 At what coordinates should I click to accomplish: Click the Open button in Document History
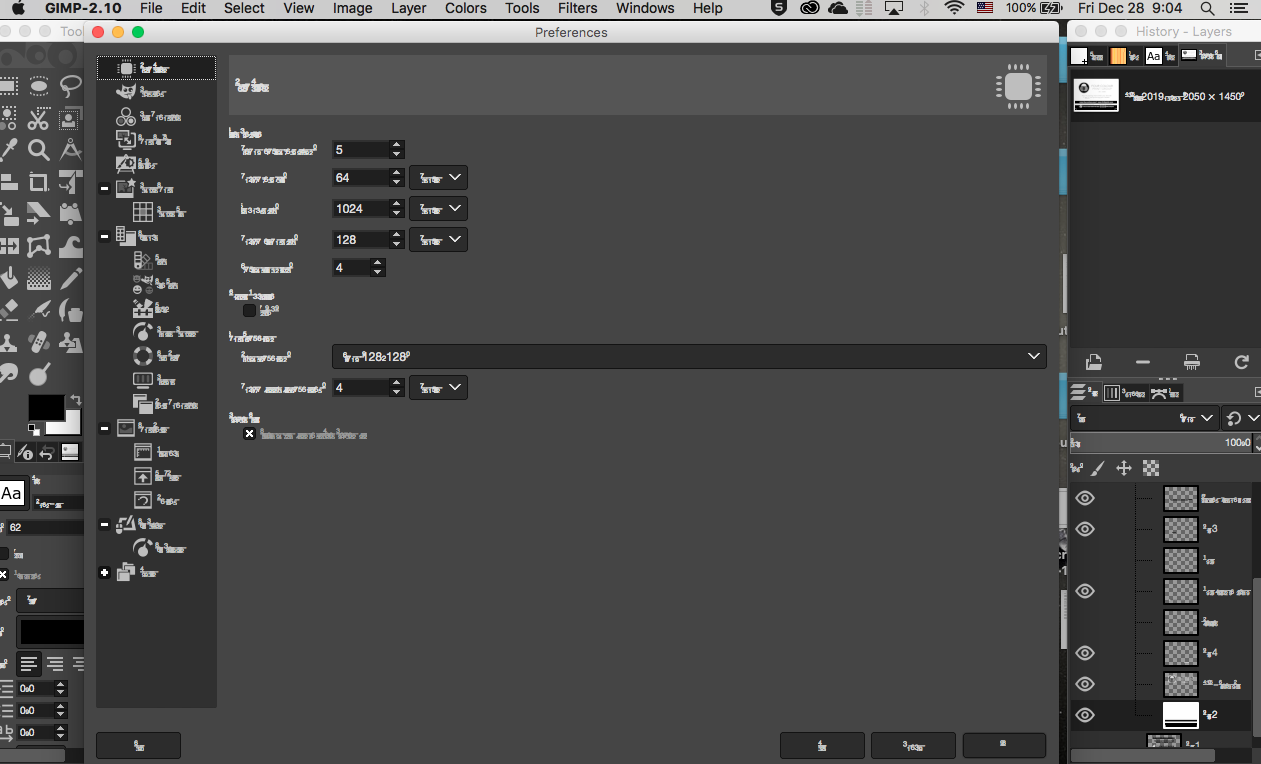(1094, 362)
